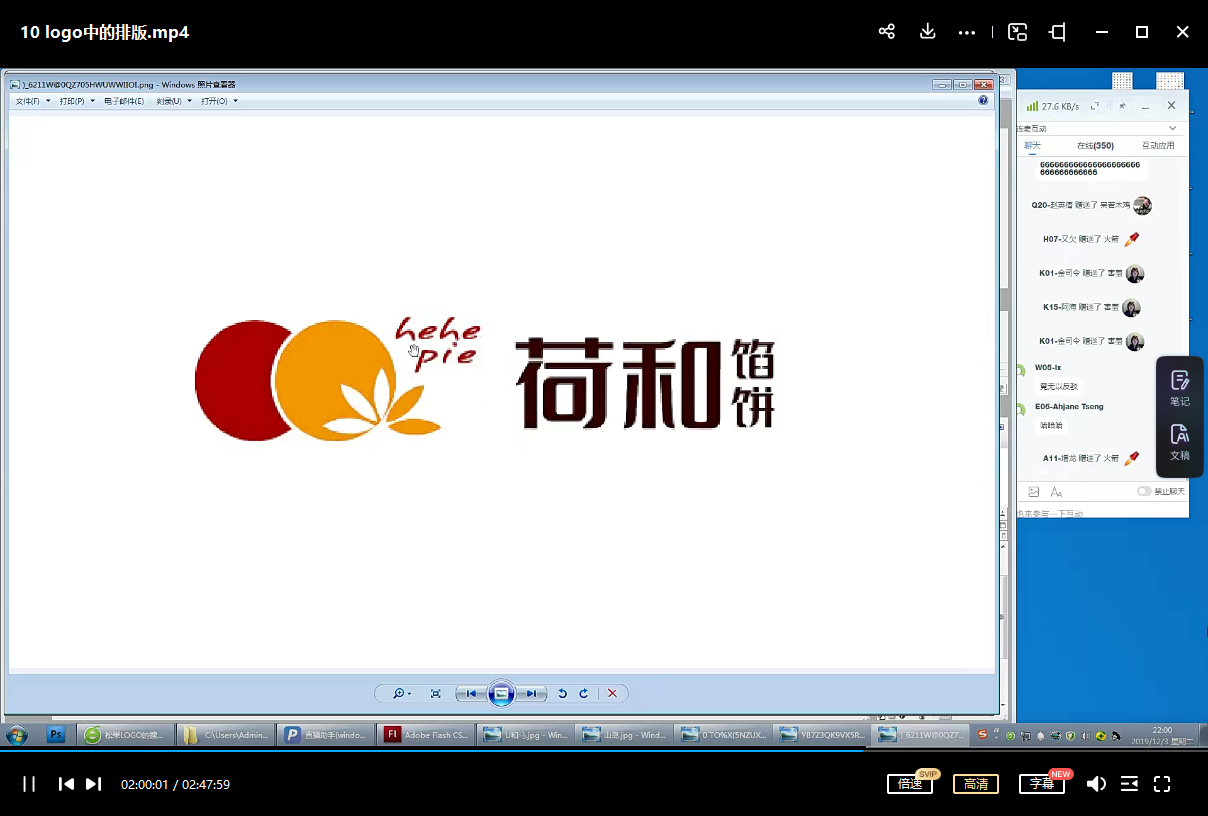Click the 电子邮件(E) menu item
This screenshot has width=1208, height=816.
click(124, 101)
